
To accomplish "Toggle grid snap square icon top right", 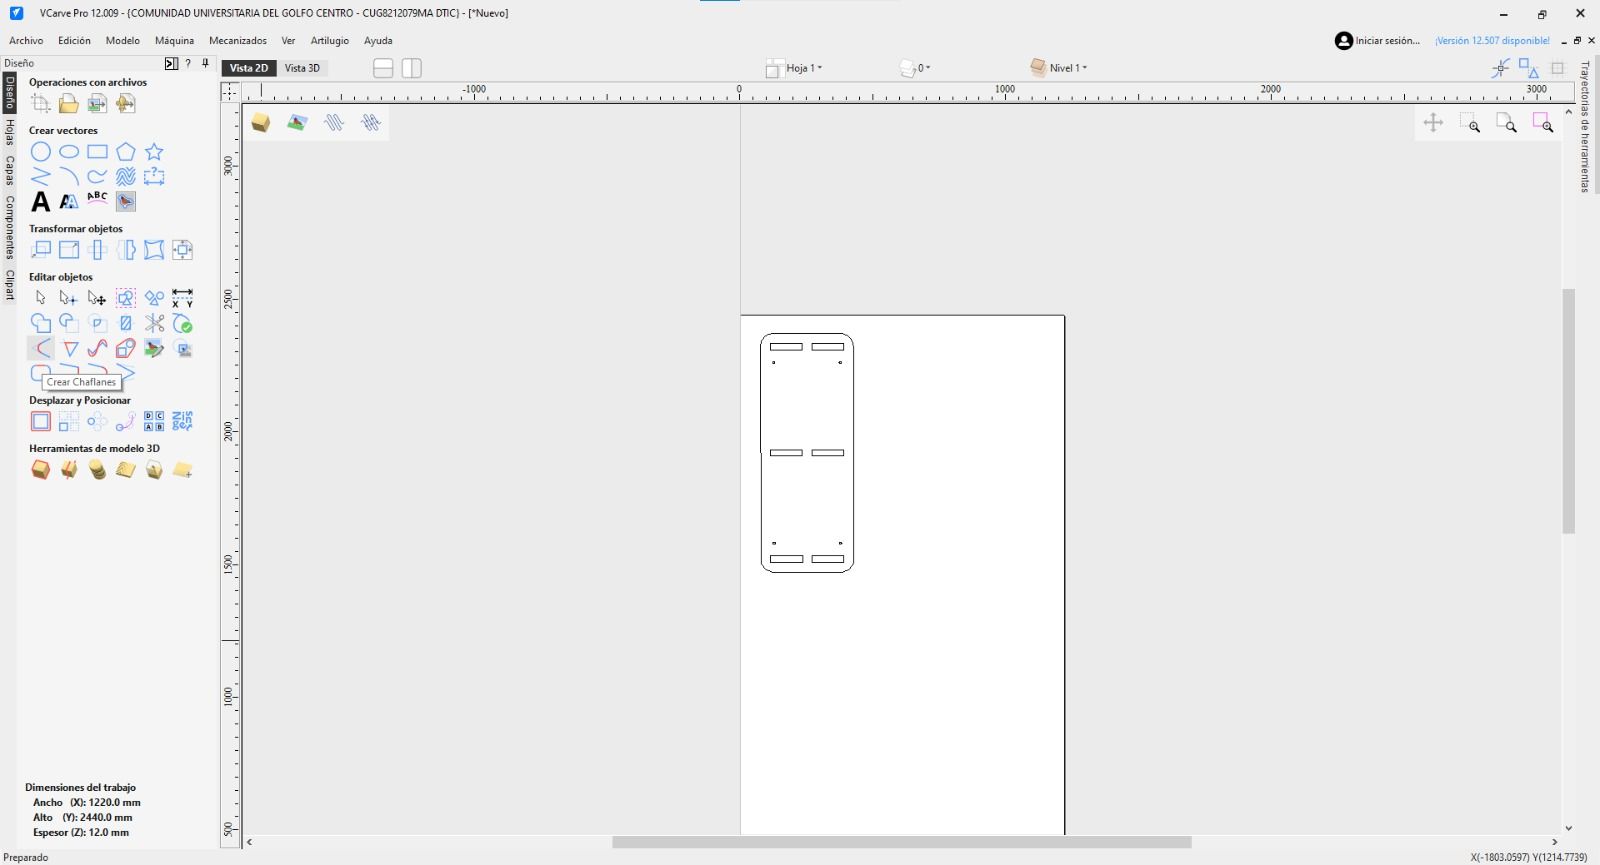I will pos(1557,68).
